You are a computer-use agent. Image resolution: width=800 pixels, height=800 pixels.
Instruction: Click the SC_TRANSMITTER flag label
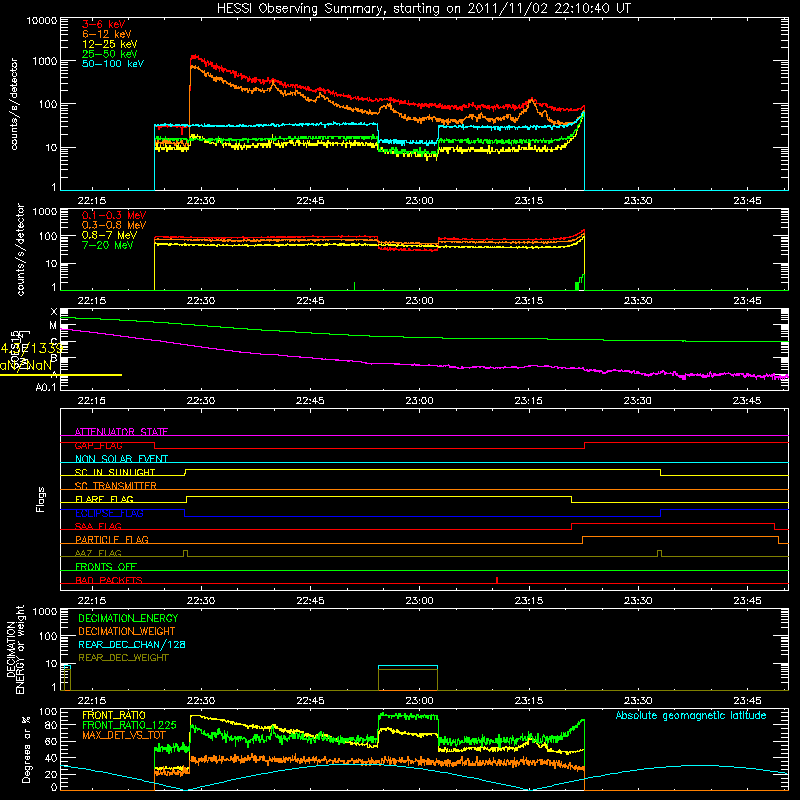pos(116,486)
